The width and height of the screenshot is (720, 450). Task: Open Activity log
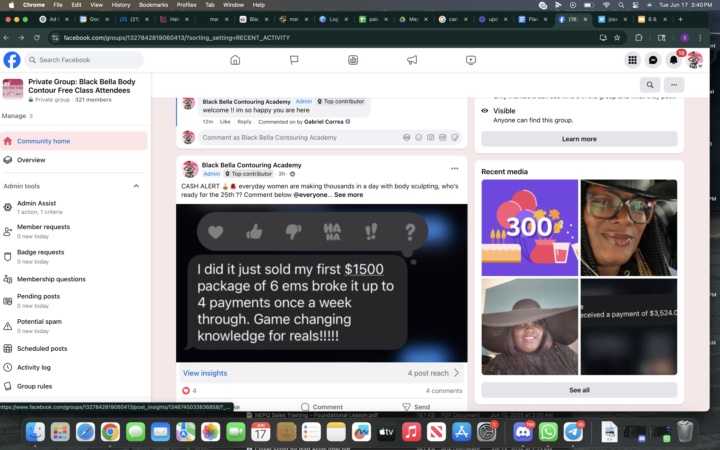point(74,367)
